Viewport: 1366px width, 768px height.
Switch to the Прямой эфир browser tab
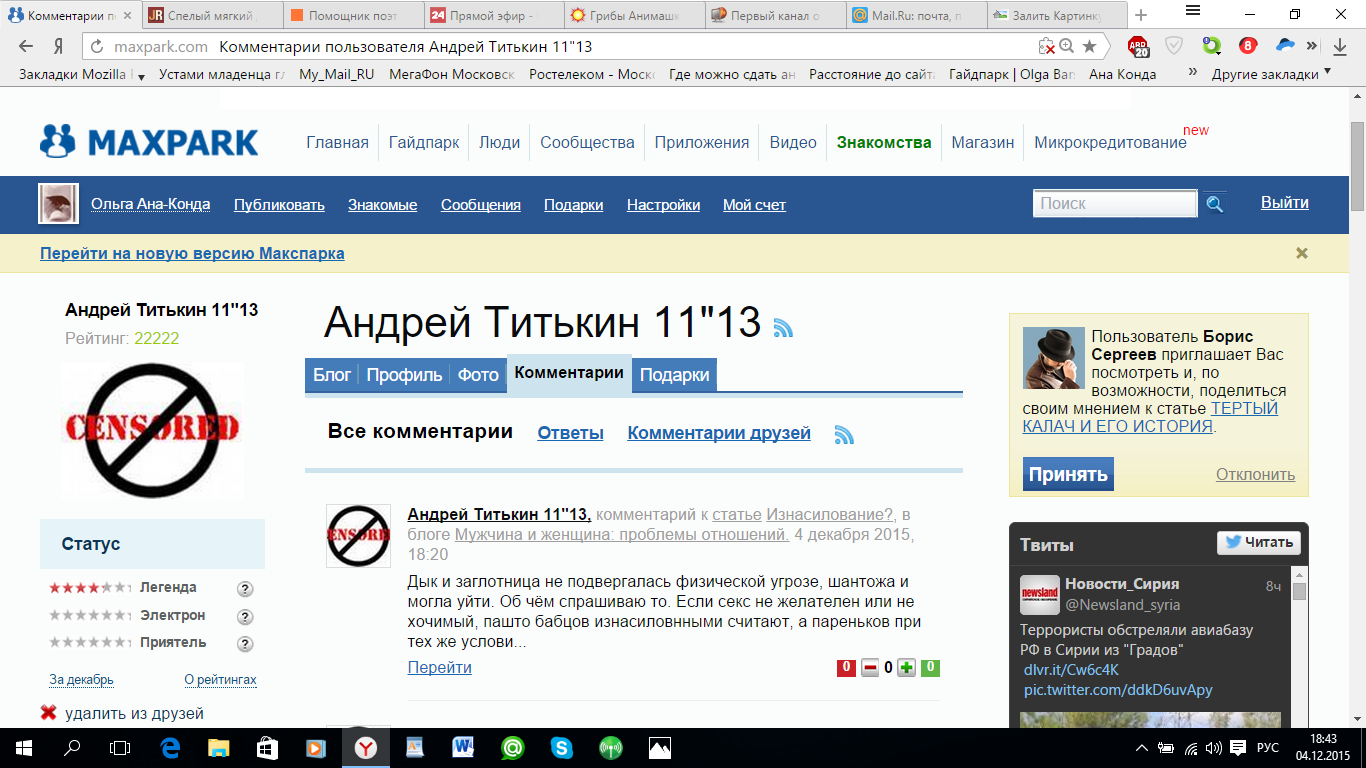[493, 15]
